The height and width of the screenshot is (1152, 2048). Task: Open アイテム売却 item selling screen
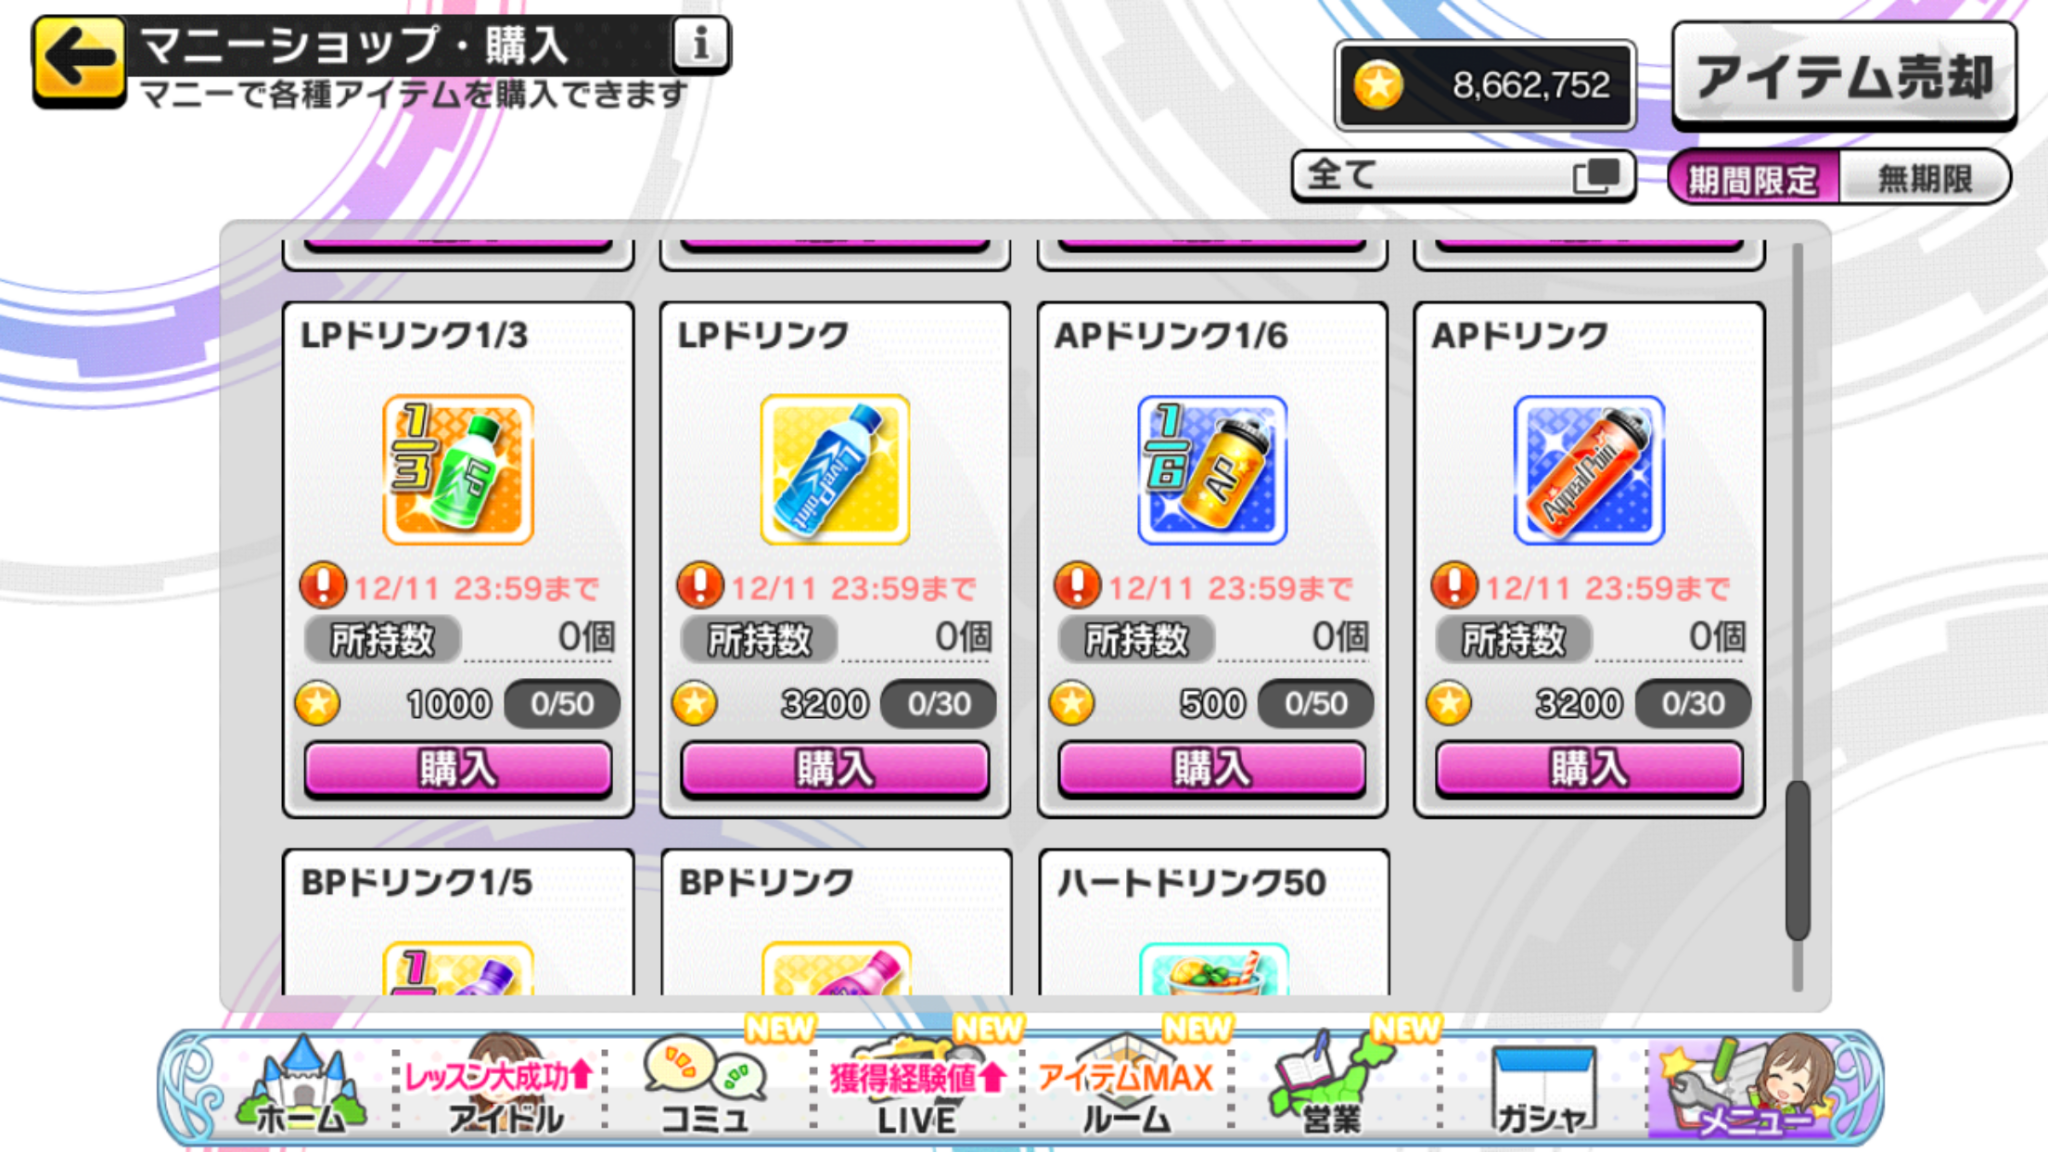[x=1844, y=76]
